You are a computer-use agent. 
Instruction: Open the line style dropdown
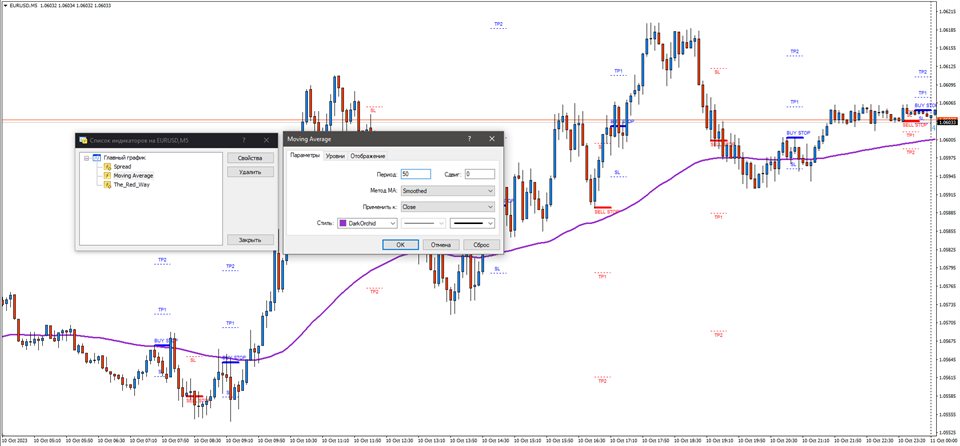(x=424, y=224)
